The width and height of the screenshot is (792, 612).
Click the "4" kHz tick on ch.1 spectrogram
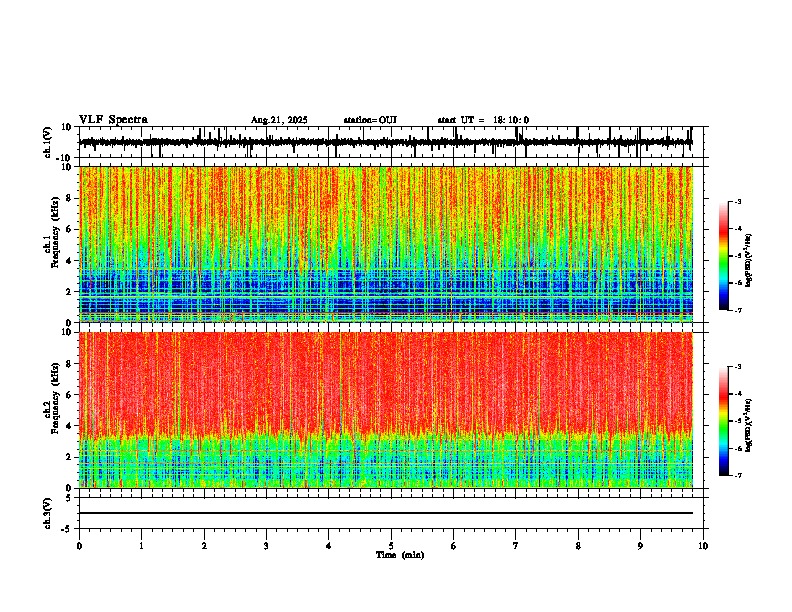click(69, 261)
